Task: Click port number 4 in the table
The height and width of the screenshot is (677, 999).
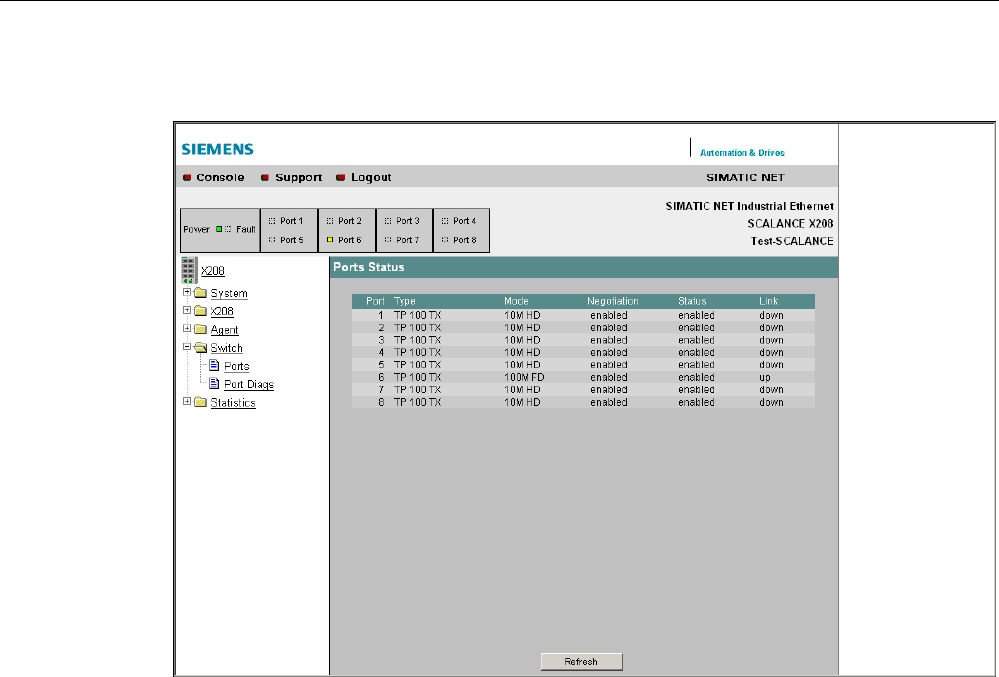Action: [381, 353]
